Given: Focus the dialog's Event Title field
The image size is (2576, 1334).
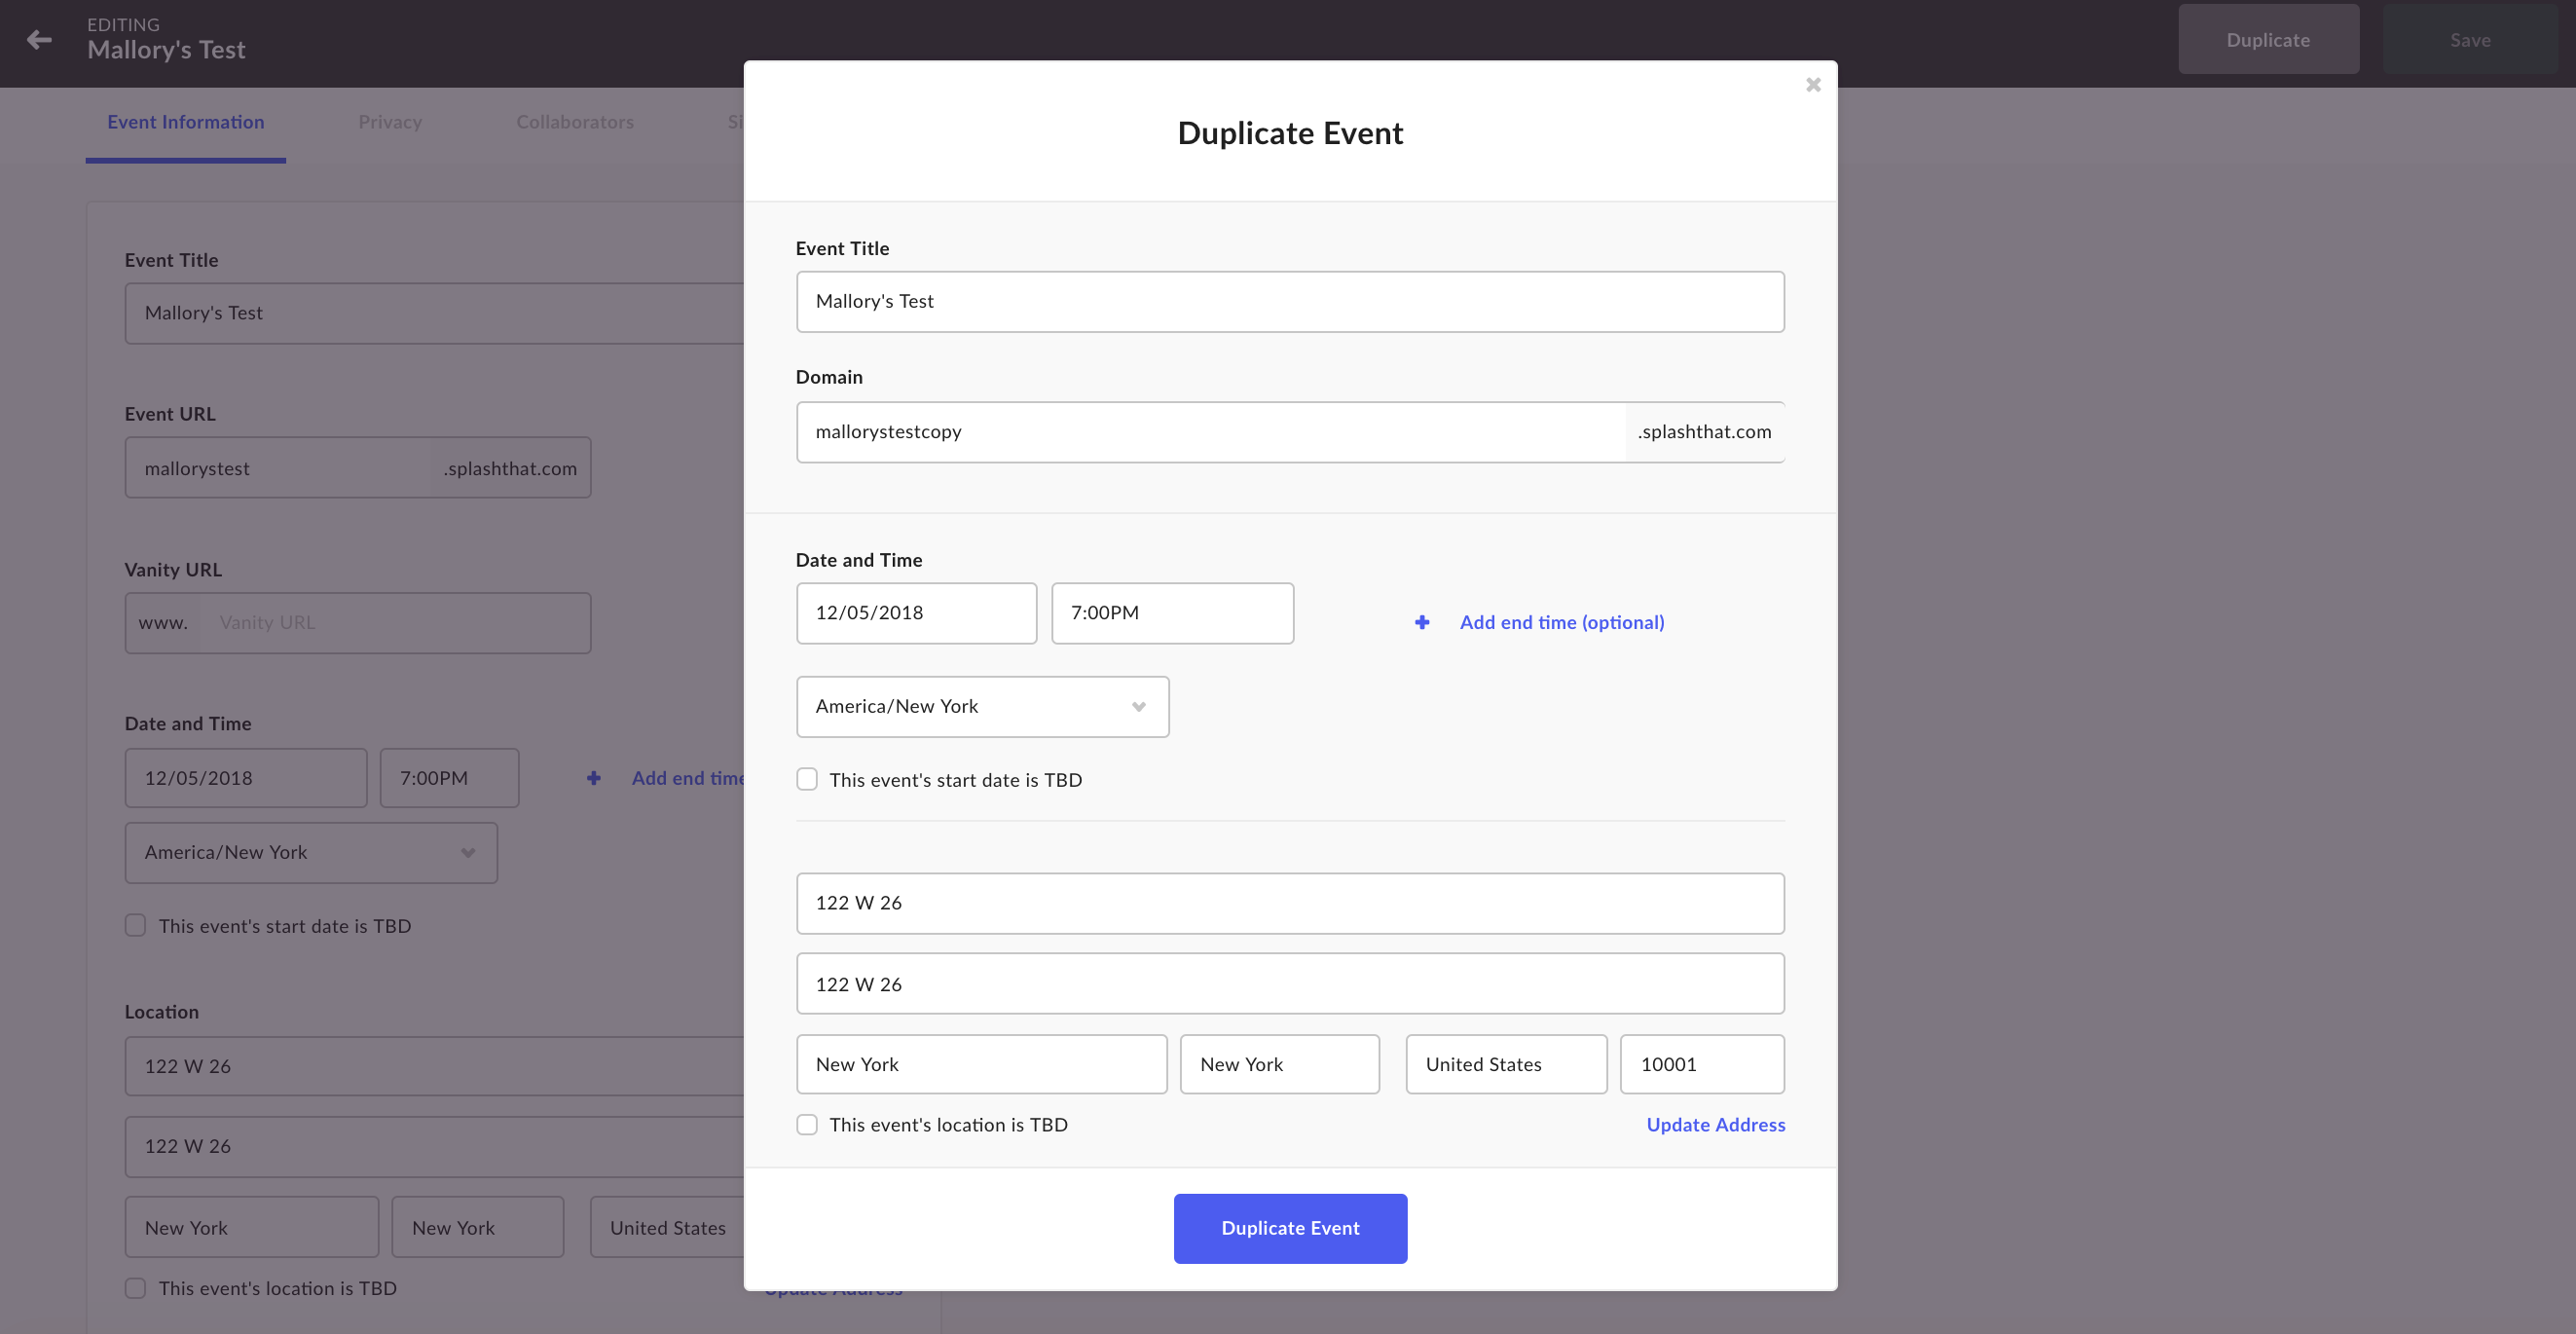Looking at the screenshot, I should (x=1290, y=301).
